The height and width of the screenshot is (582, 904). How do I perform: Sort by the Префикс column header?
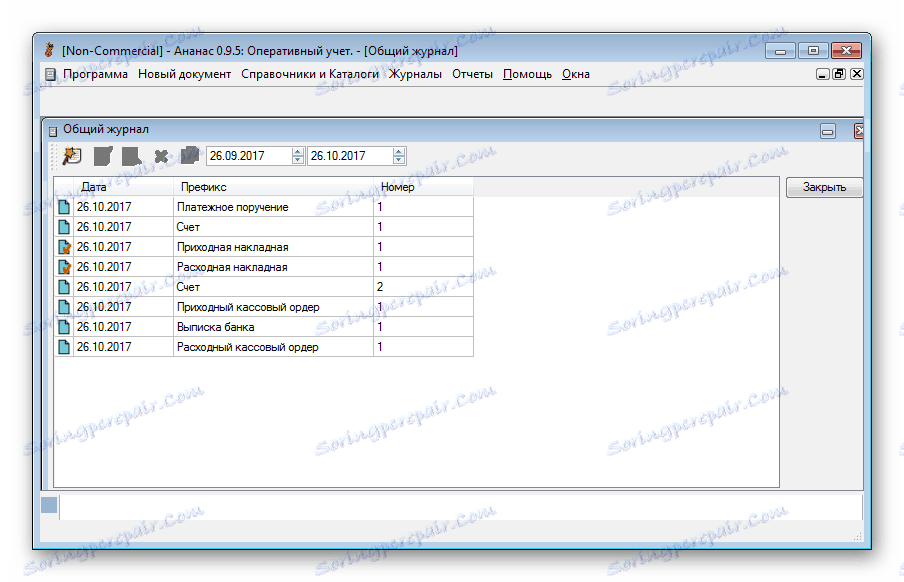[x=273, y=187]
